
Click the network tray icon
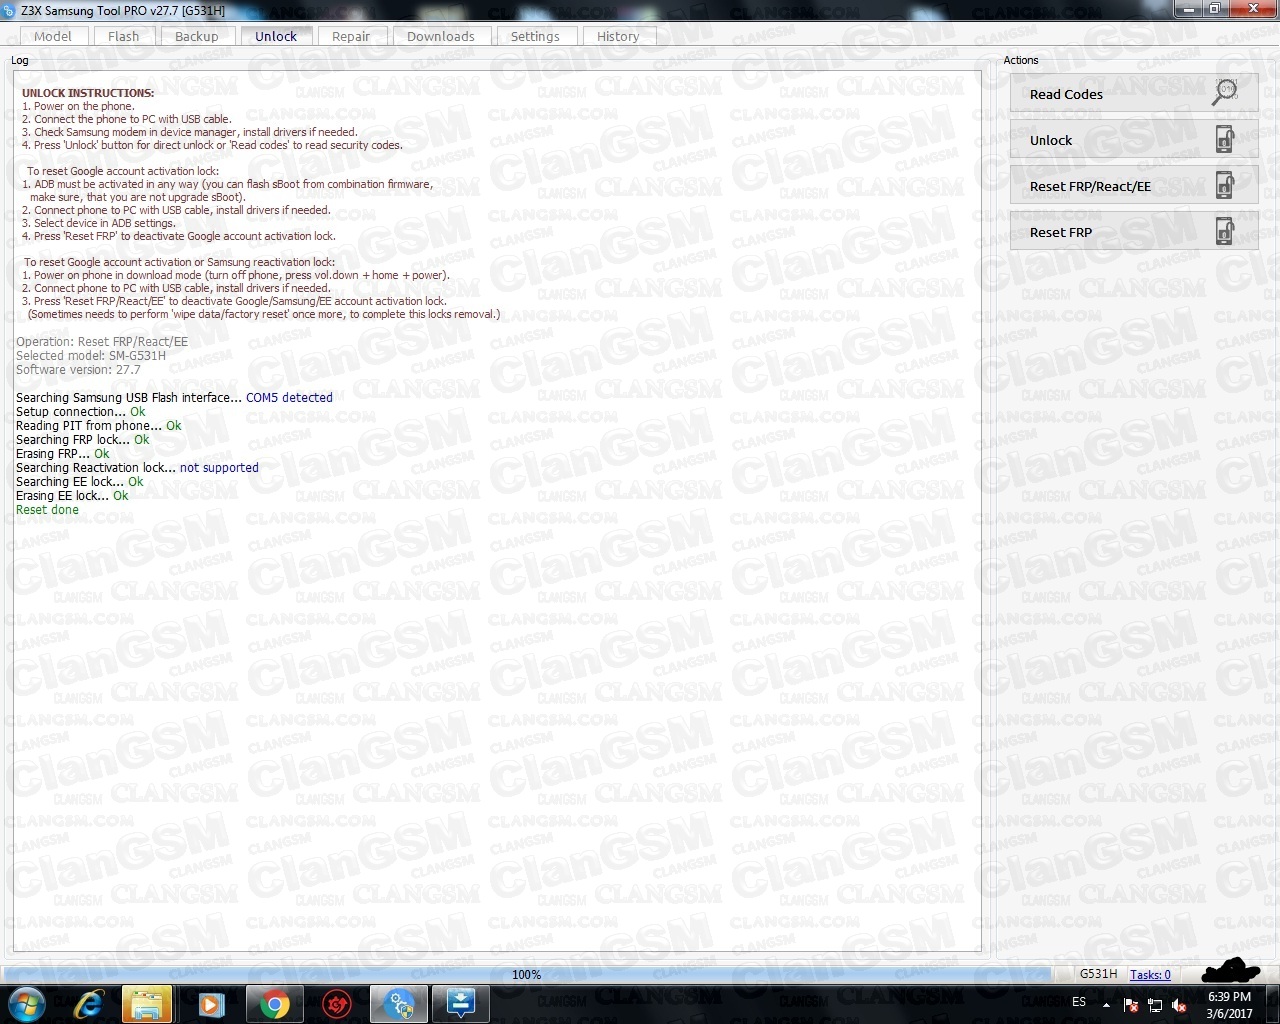(1155, 1005)
